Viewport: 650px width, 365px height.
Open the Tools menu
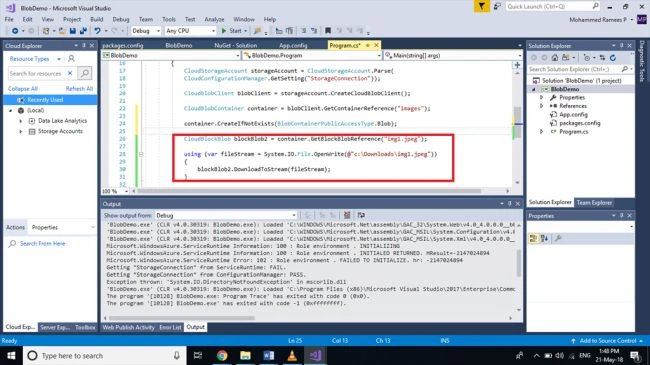tap(169, 19)
